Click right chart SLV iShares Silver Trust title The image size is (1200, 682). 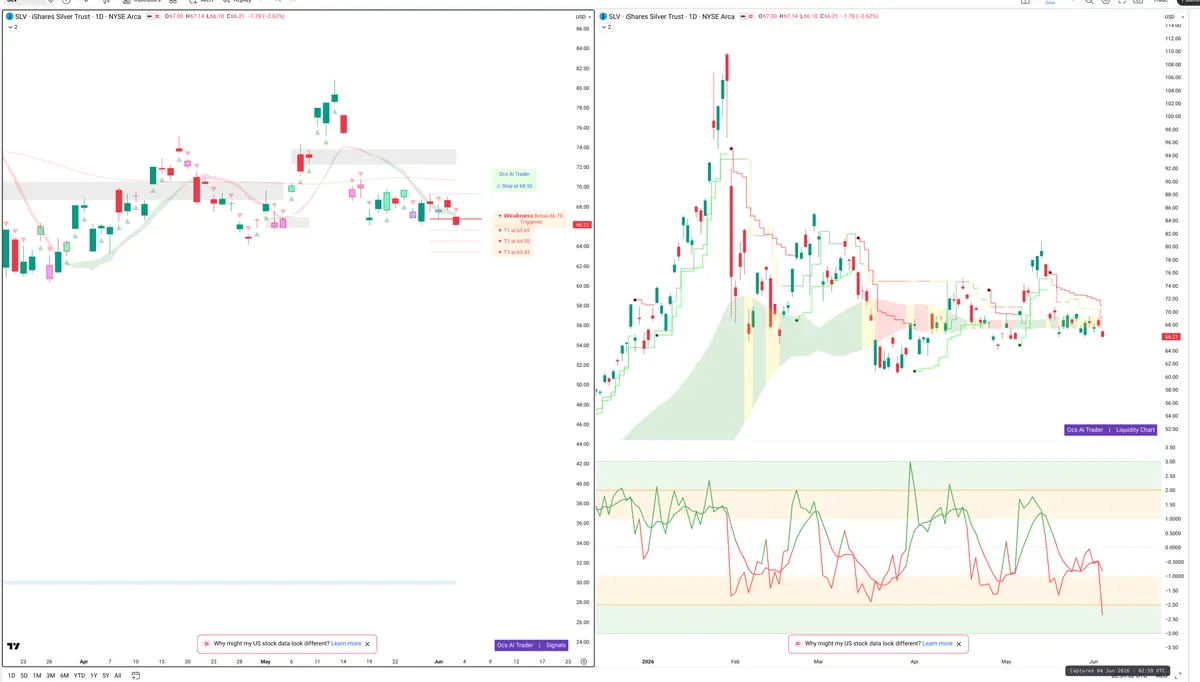coord(672,17)
